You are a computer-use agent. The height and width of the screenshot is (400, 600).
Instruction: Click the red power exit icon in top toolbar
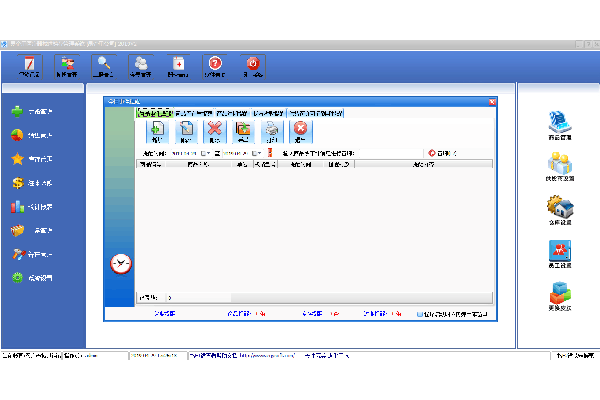click(253, 67)
